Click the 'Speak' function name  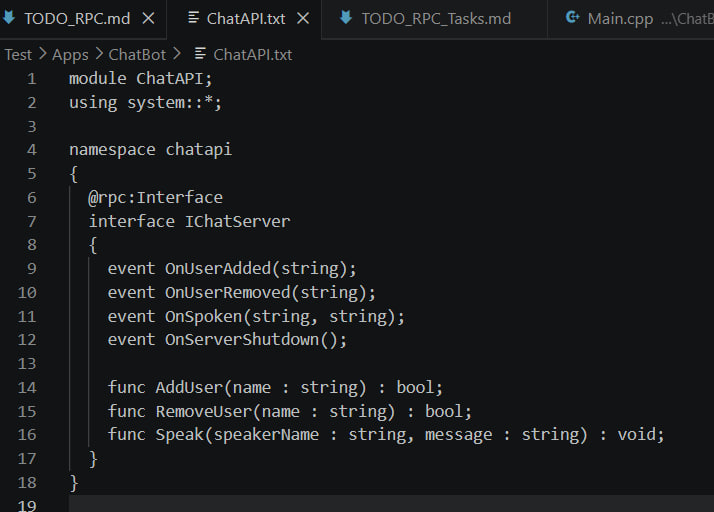click(x=179, y=435)
